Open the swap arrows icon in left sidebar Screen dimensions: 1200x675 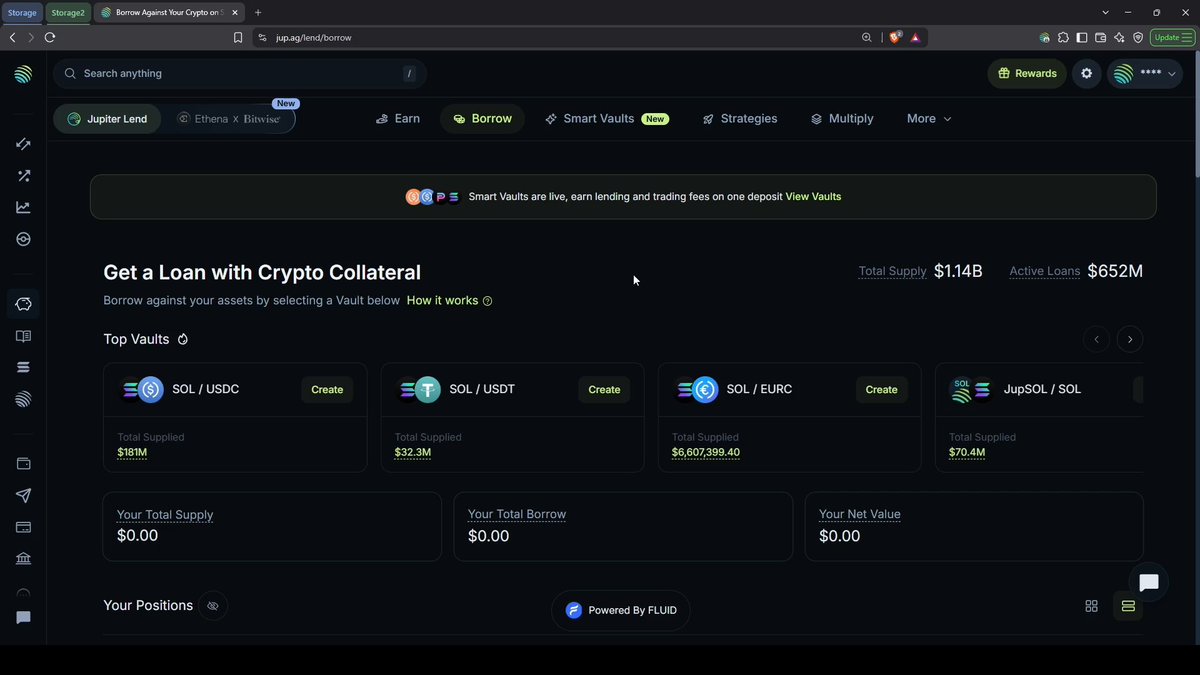coord(23,144)
